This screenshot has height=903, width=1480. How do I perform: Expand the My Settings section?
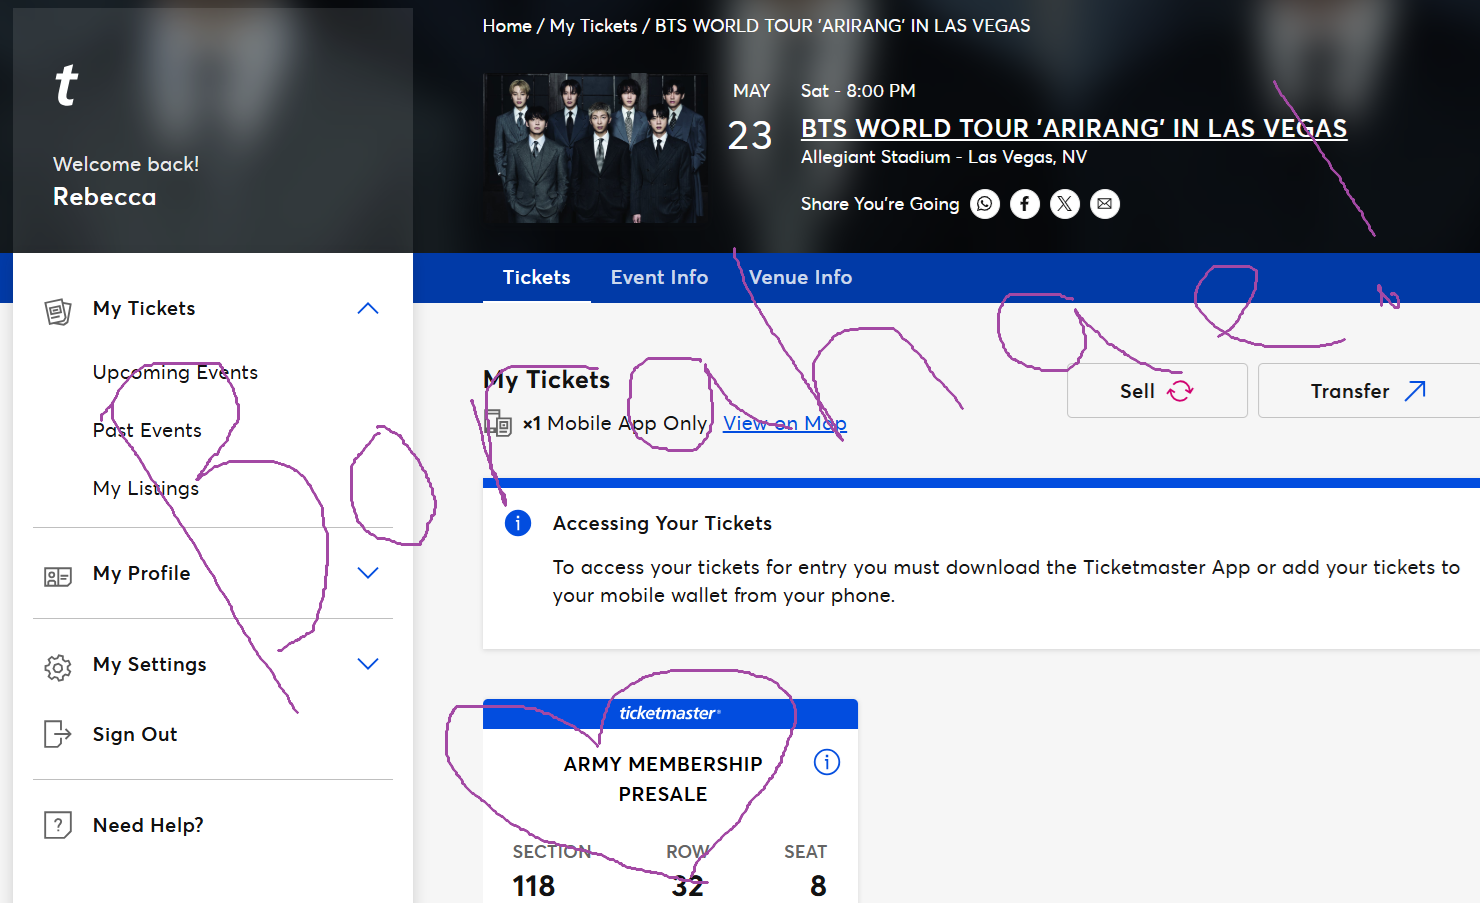368,663
